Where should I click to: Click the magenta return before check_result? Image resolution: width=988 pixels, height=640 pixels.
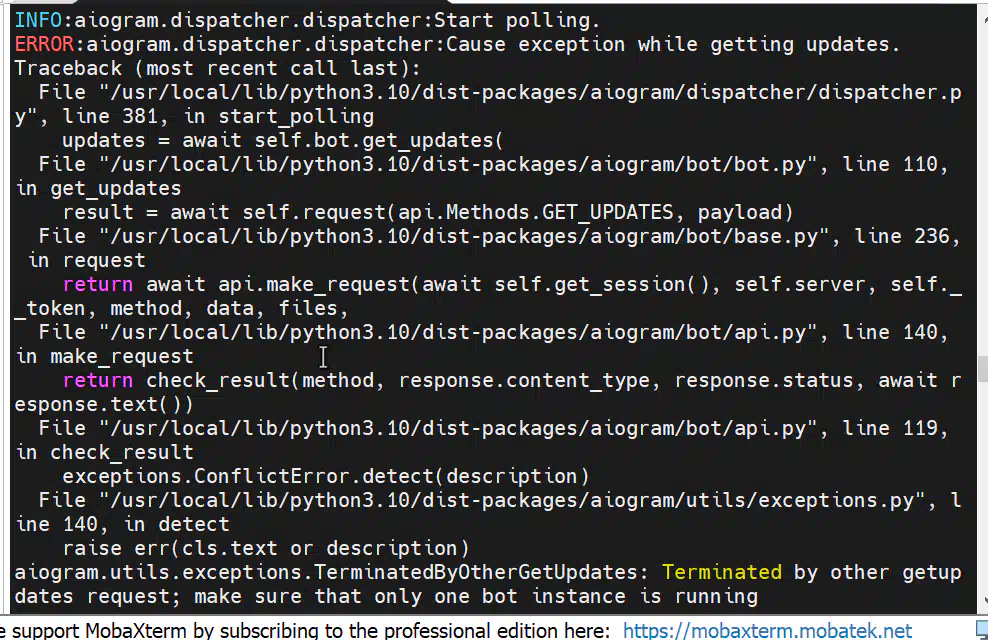98,380
